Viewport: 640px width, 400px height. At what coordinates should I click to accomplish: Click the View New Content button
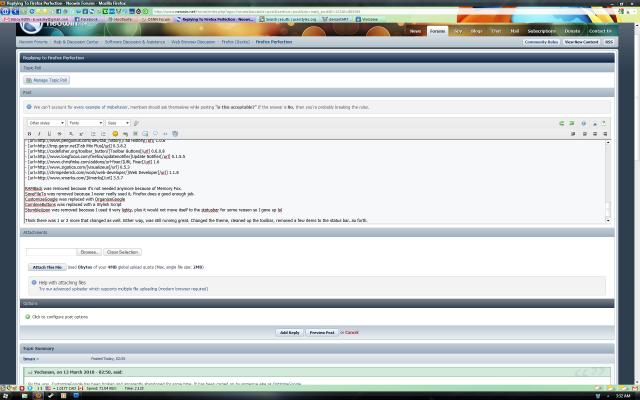point(581,42)
